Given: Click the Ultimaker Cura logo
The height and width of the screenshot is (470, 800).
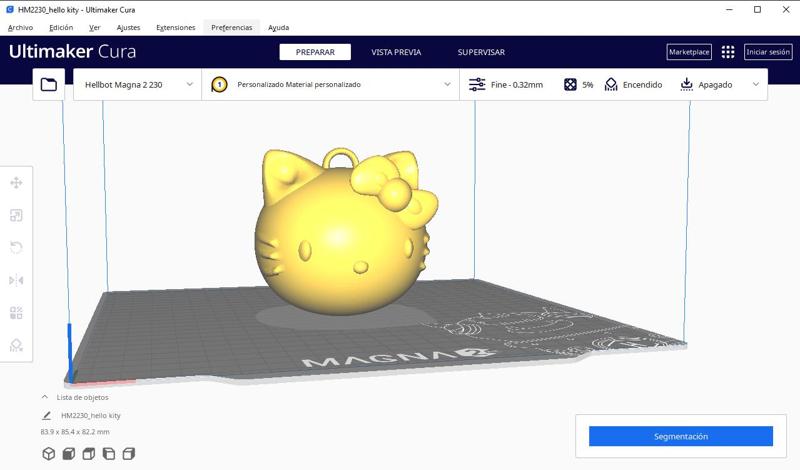Looking at the screenshot, I should (72, 52).
